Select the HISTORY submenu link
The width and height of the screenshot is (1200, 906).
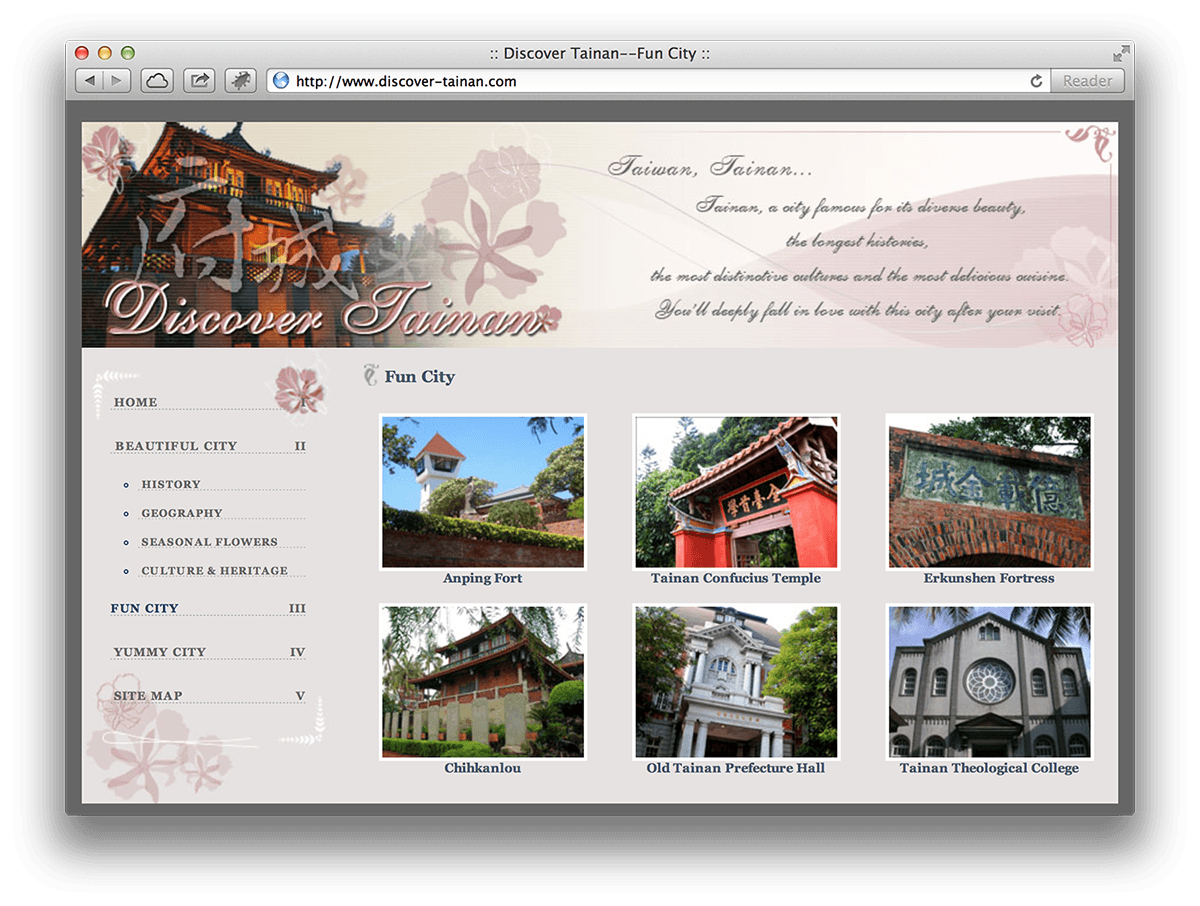pyautogui.click(x=171, y=484)
